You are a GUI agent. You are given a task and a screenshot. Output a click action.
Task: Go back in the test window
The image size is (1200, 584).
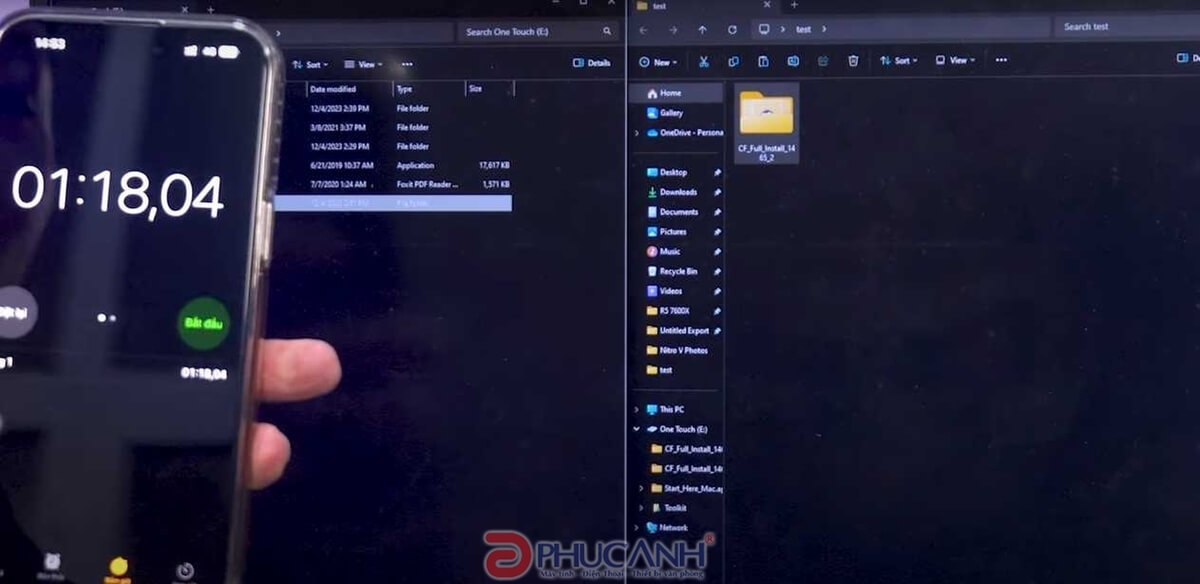click(x=643, y=29)
